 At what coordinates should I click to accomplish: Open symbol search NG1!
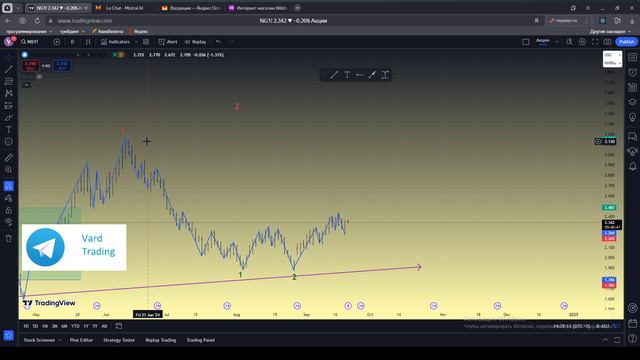[30, 42]
